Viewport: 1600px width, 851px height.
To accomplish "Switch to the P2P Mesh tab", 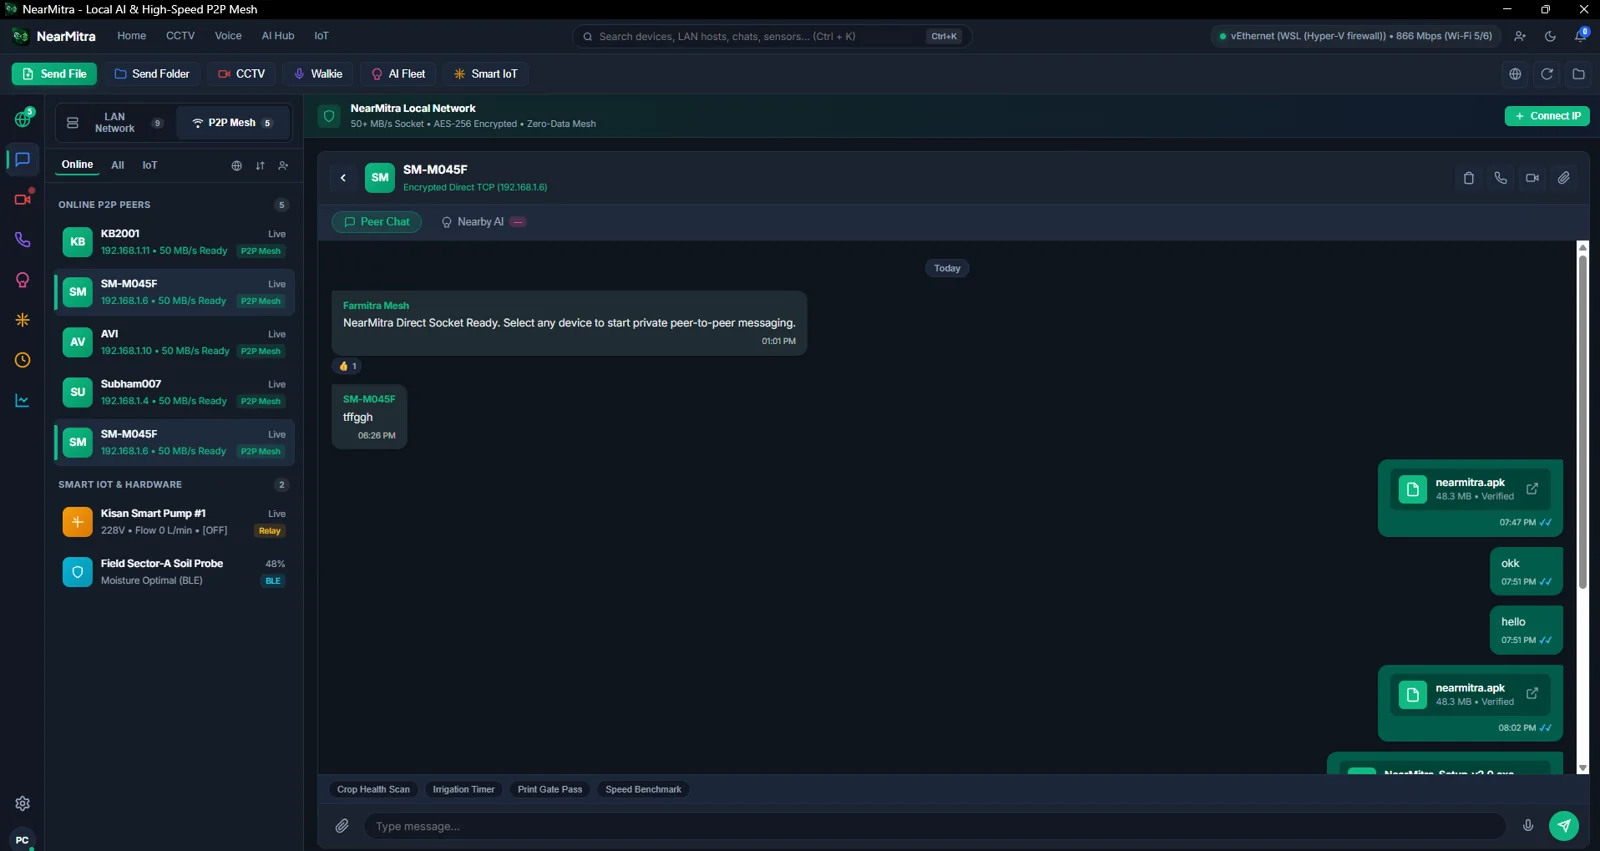I will (x=233, y=123).
